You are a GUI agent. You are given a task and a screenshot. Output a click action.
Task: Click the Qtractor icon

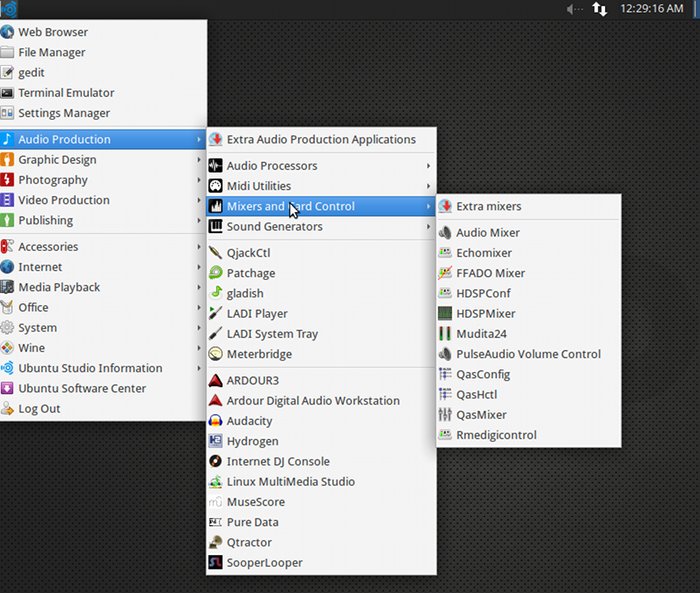coord(216,542)
